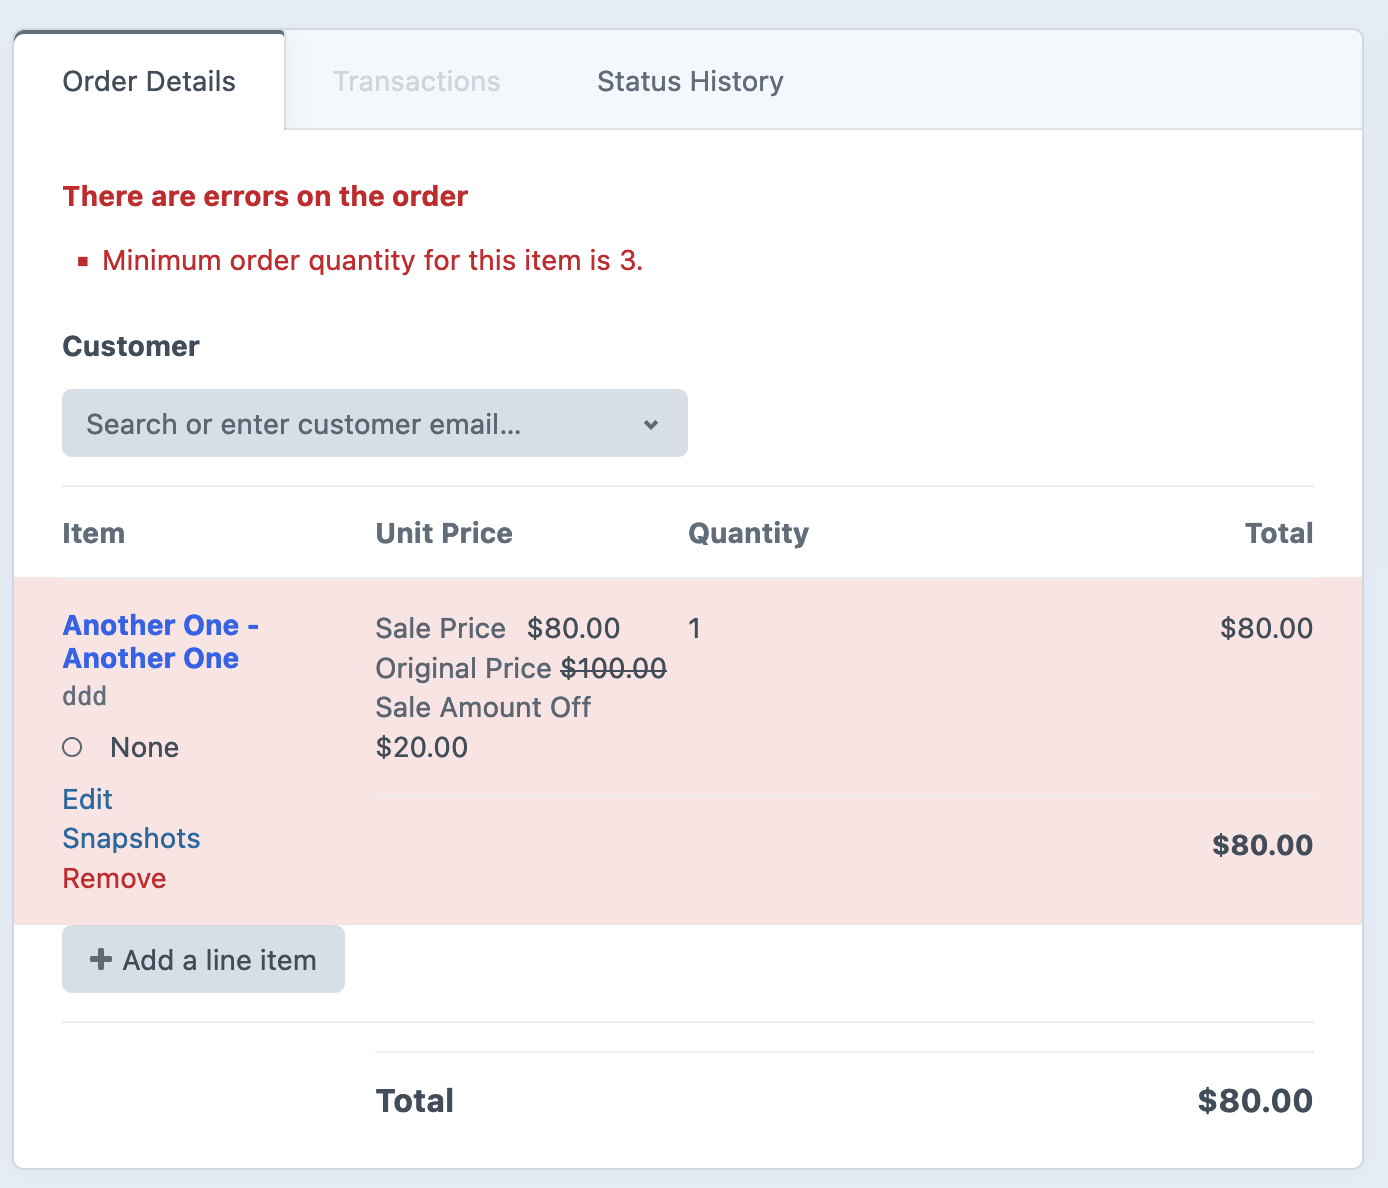Edit the Another One line item
1388x1188 pixels.
coord(87,799)
